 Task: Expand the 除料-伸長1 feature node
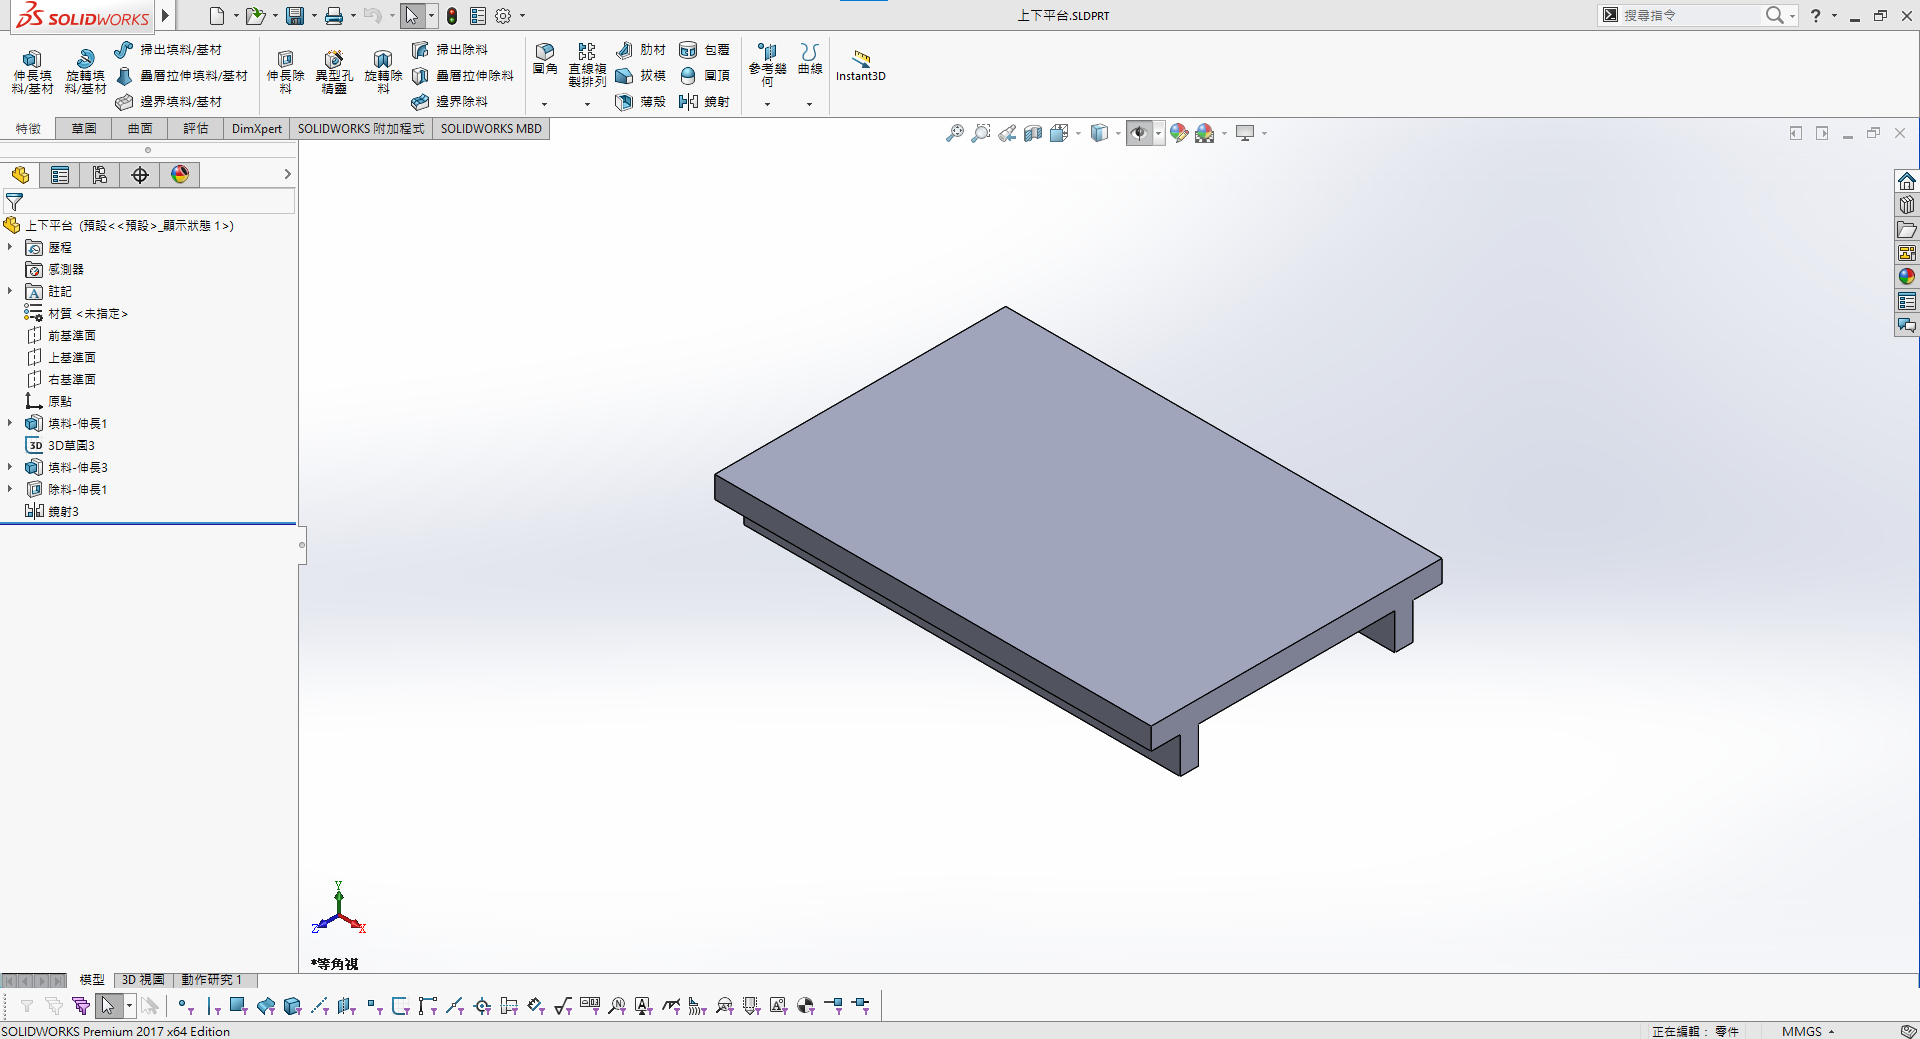(10, 489)
